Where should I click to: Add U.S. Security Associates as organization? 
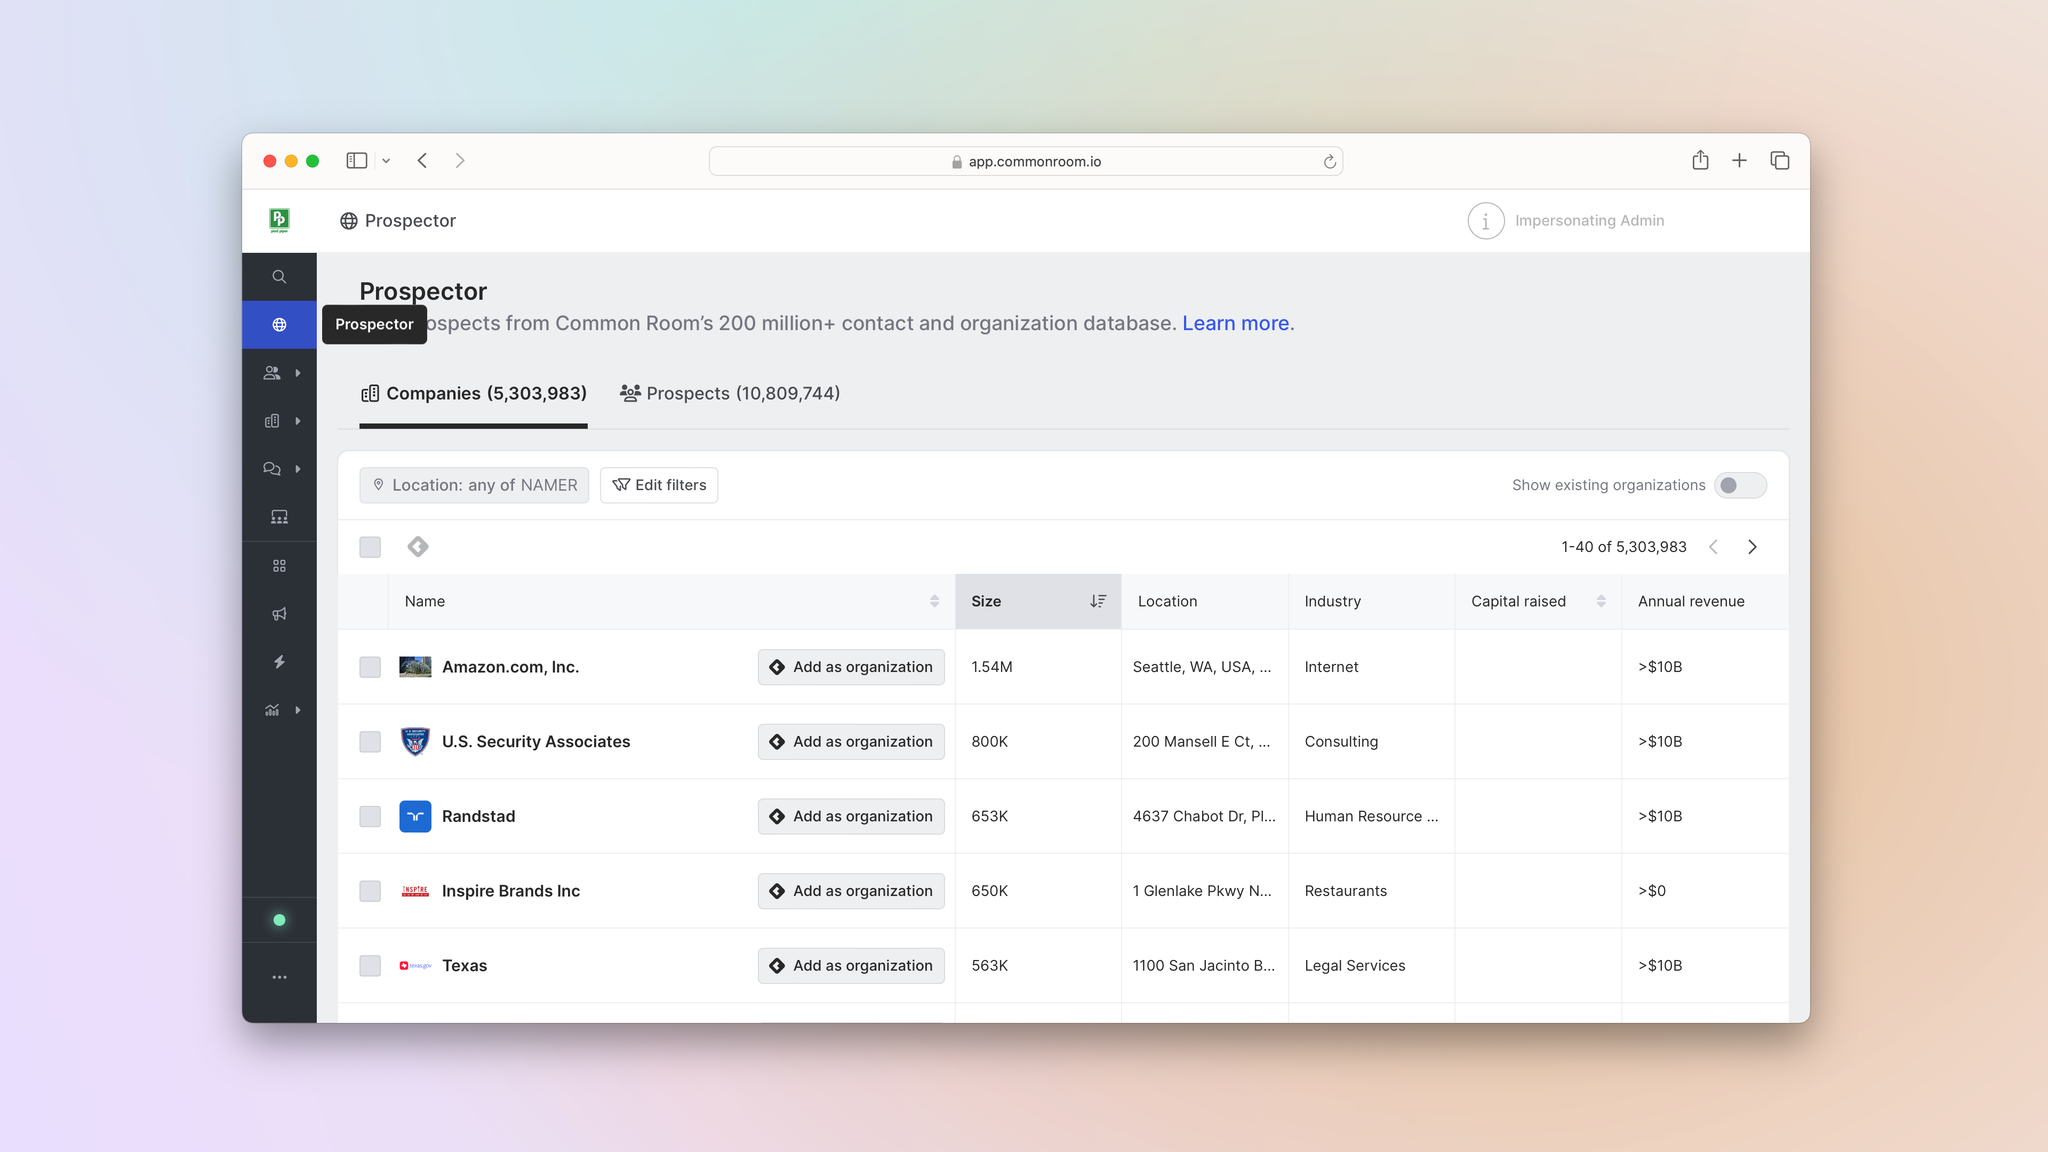(x=851, y=742)
